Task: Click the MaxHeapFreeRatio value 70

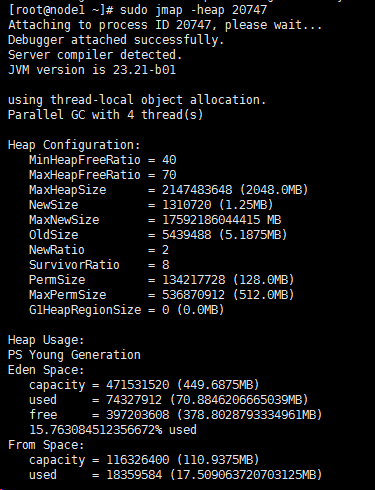Action: pyautogui.click(x=169, y=175)
